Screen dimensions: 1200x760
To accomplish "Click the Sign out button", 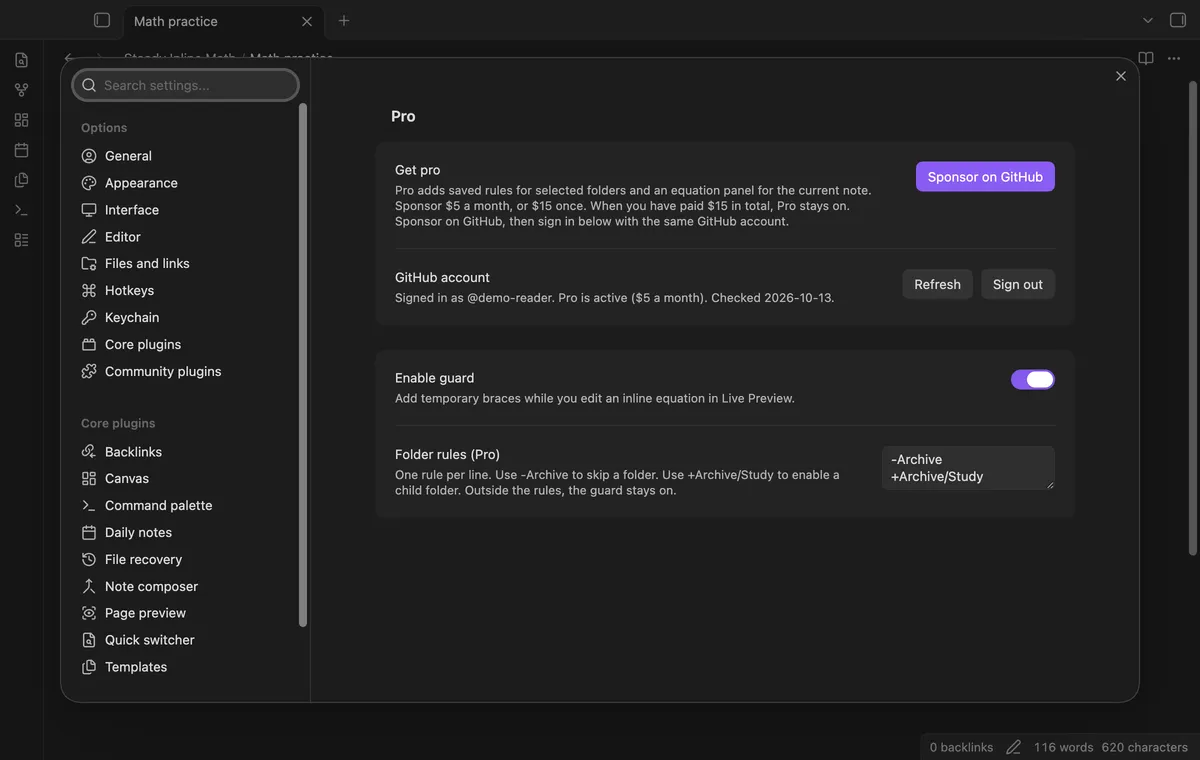I will (1018, 284).
